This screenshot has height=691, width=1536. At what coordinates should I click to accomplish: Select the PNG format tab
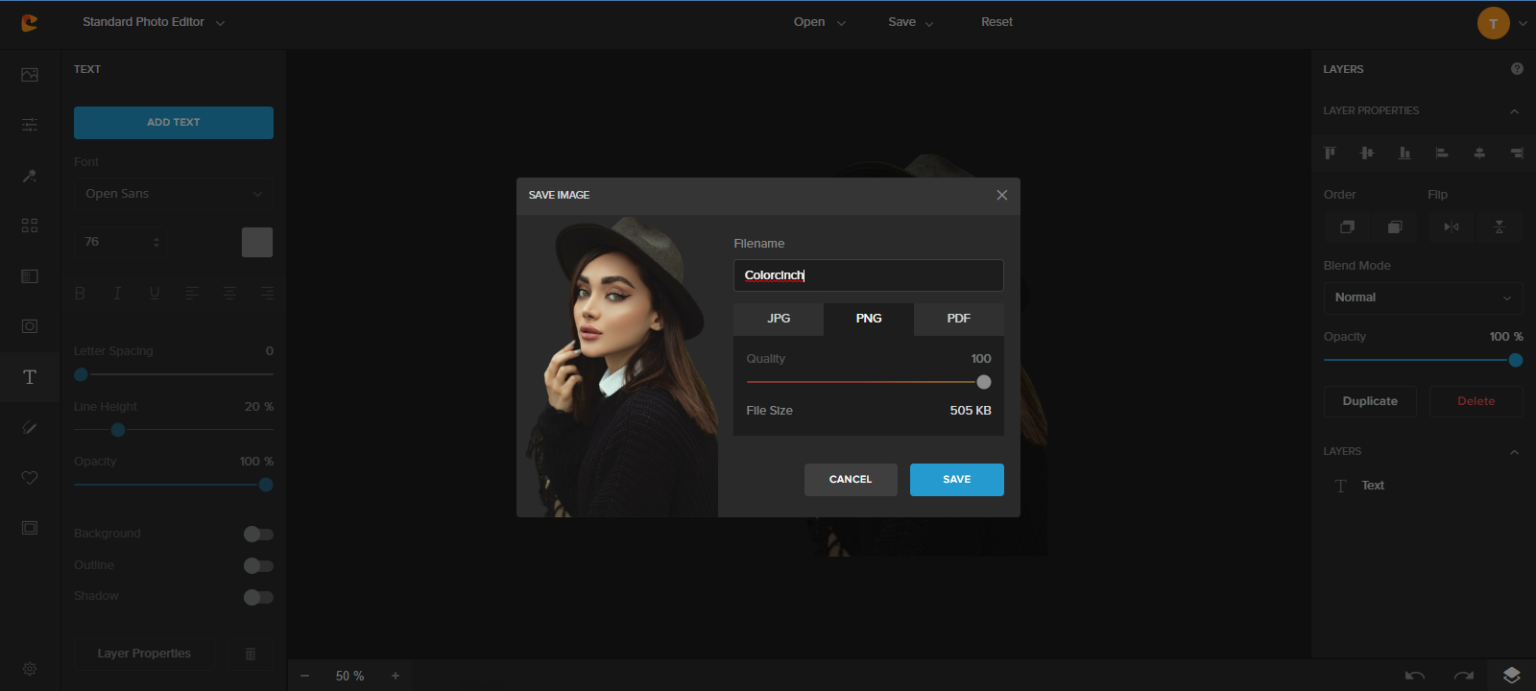point(869,319)
